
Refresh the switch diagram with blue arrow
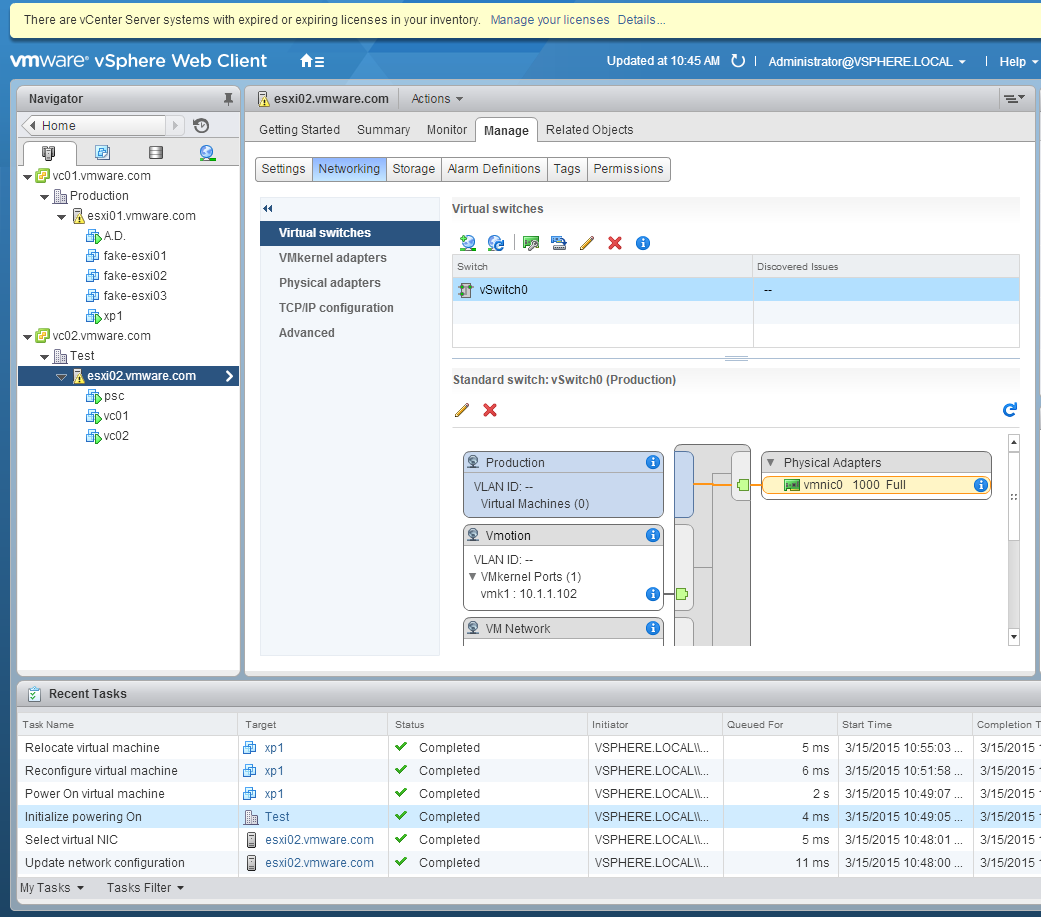tap(1010, 410)
